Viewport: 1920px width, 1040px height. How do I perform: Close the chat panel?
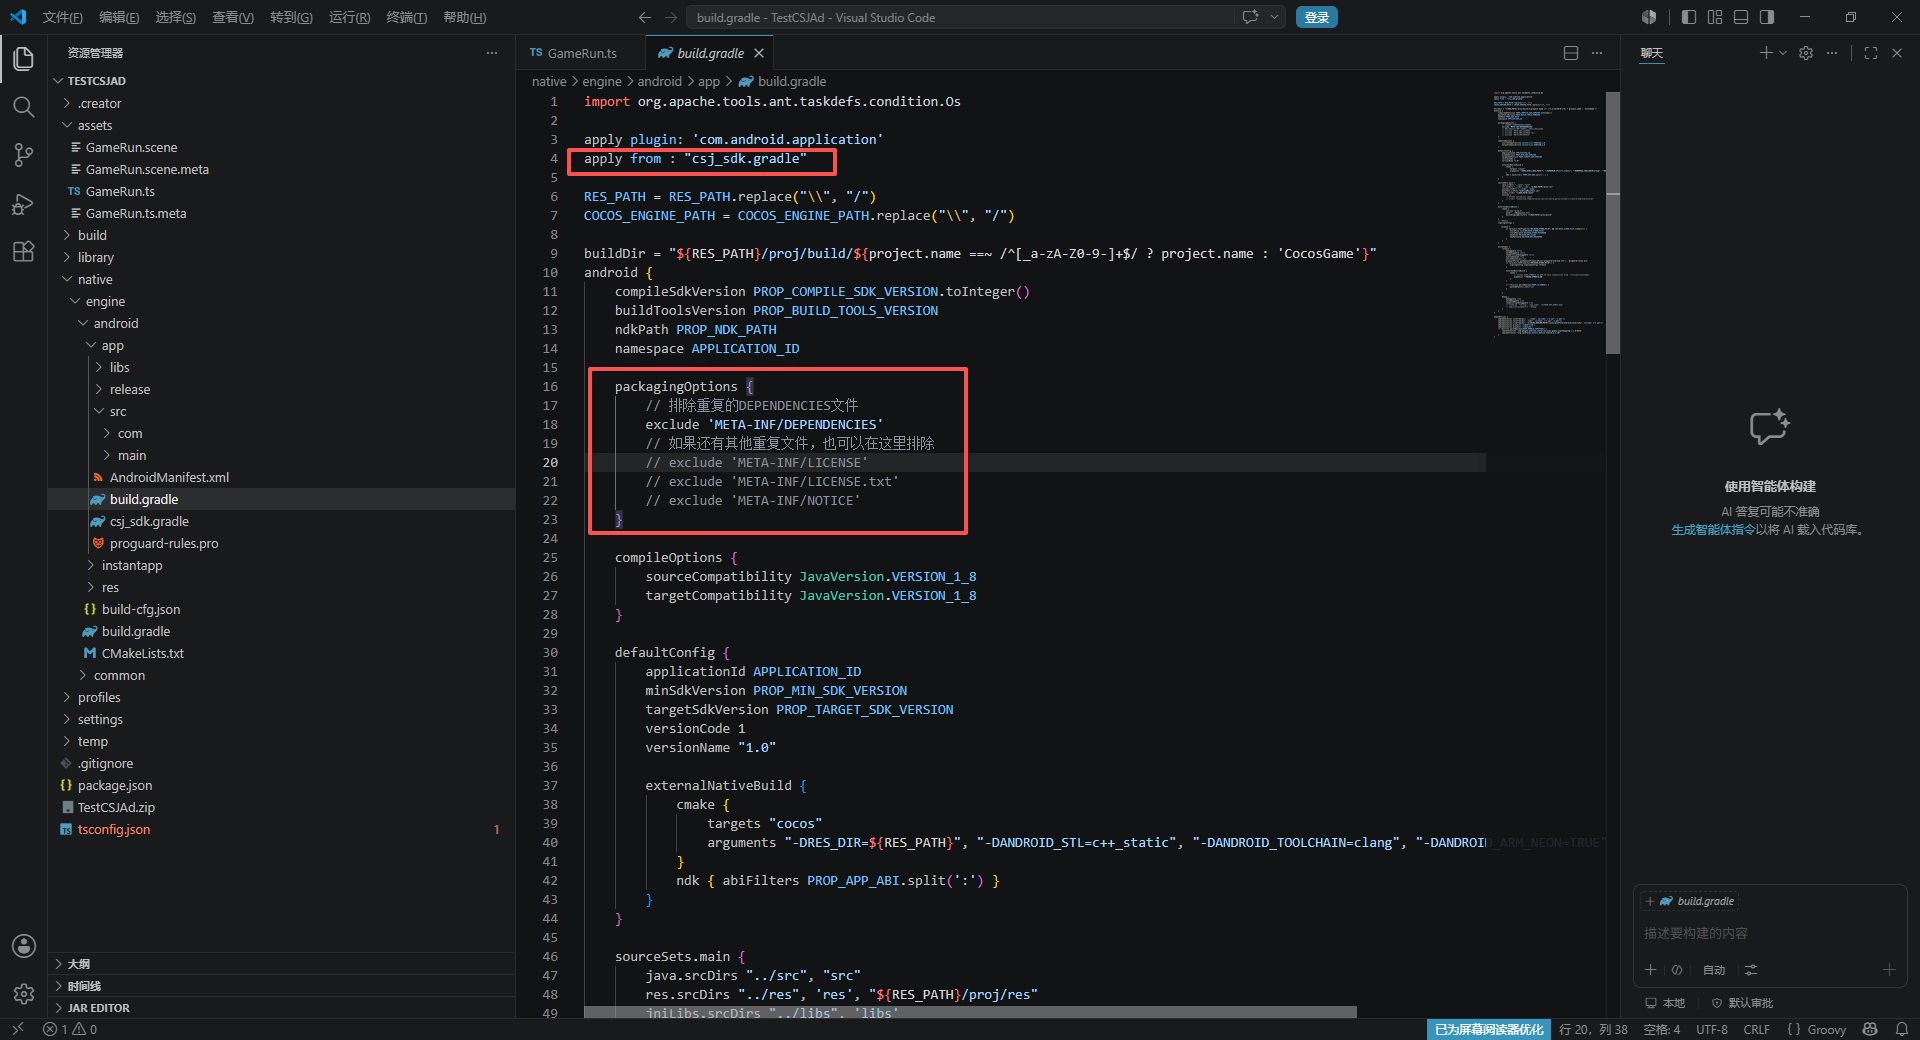[x=1897, y=53]
